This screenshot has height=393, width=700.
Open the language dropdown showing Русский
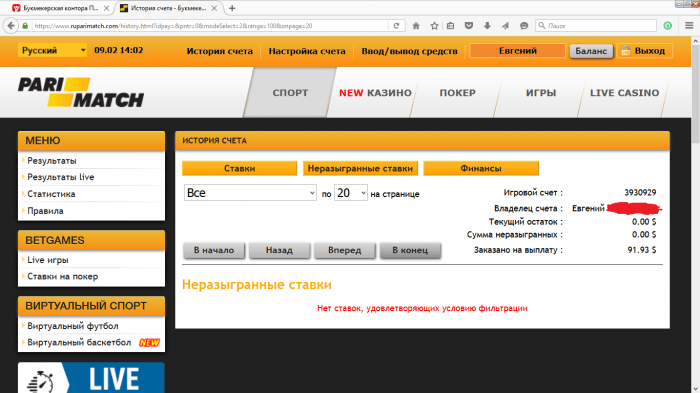click(x=52, y=50)
